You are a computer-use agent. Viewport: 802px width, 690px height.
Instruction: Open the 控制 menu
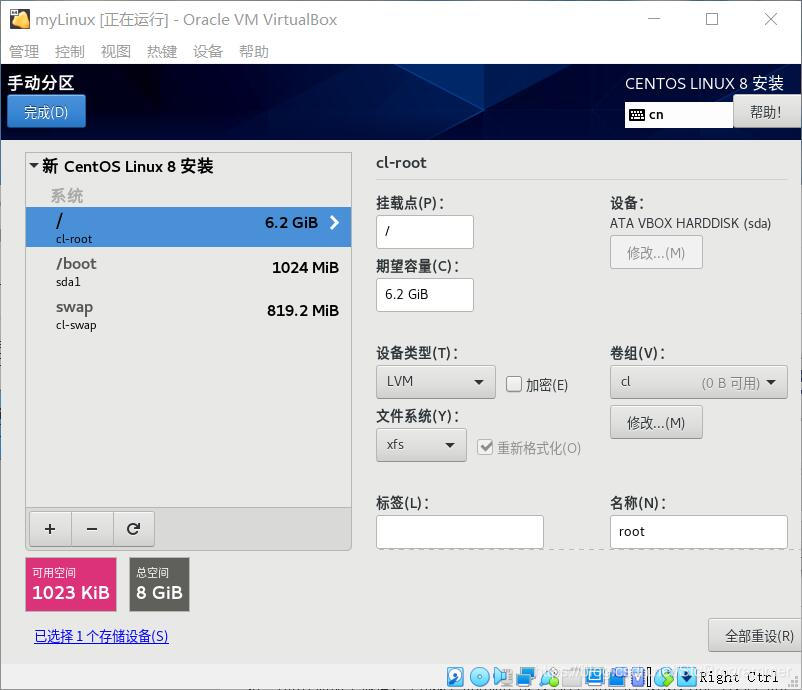[x=70, y=51]
